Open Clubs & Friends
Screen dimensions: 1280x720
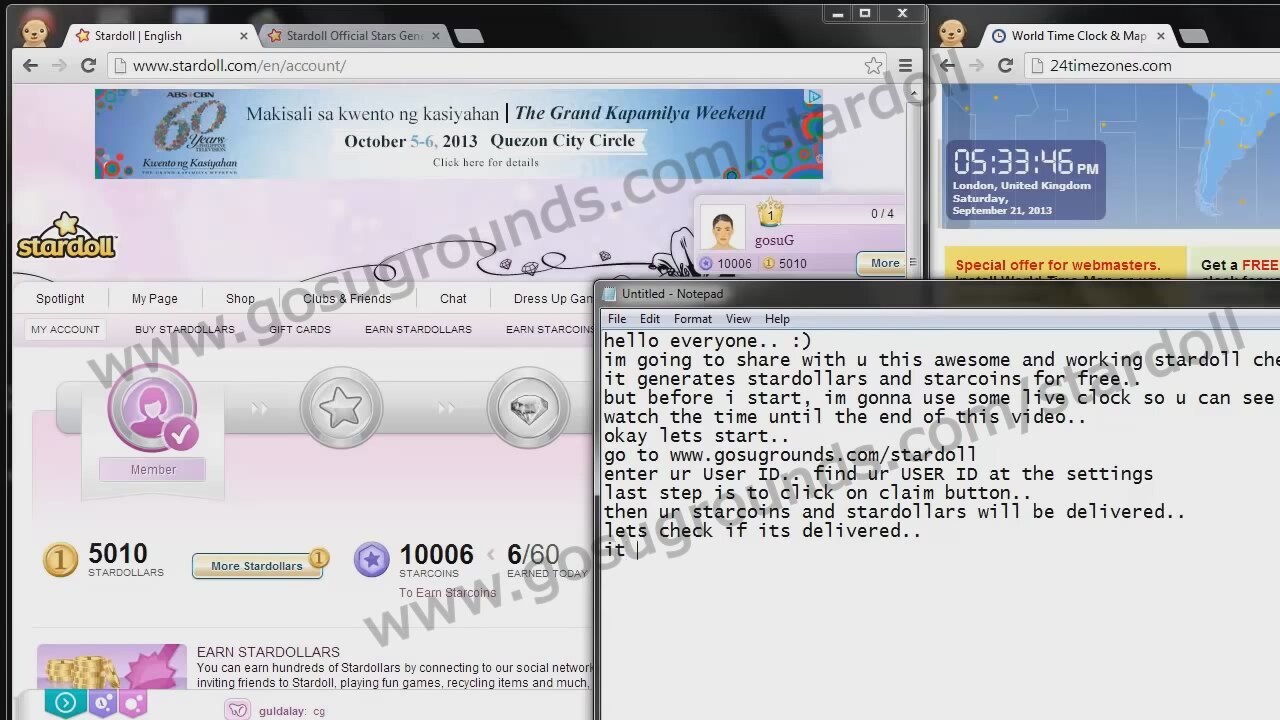(347, 299)
